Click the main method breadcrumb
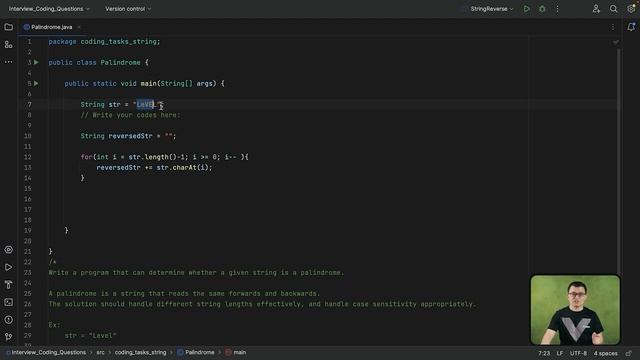 click(x=236, y=352)
